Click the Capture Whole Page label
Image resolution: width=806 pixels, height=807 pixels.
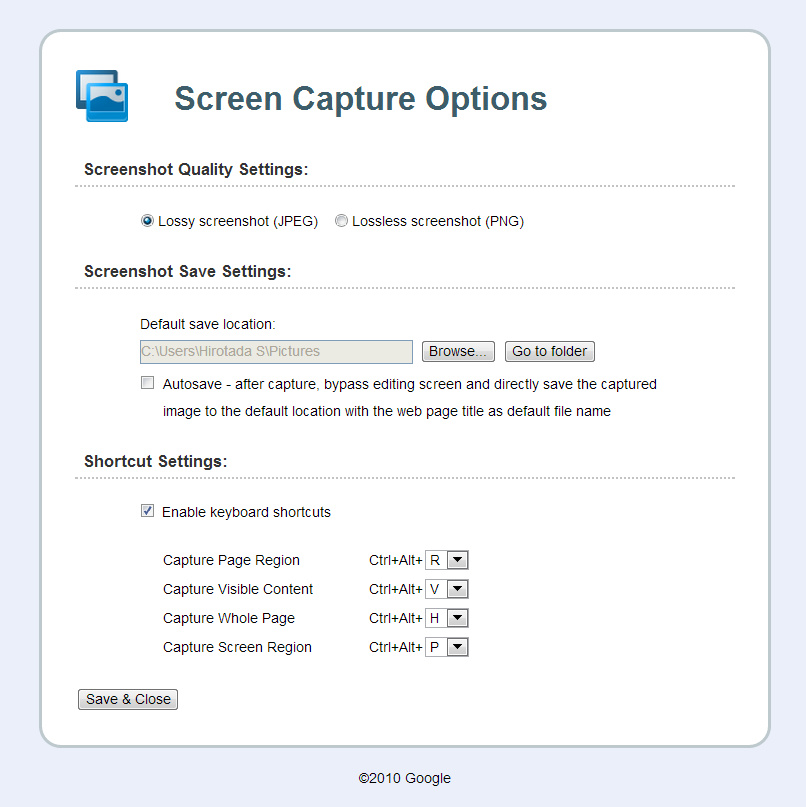tap(229, 618)
